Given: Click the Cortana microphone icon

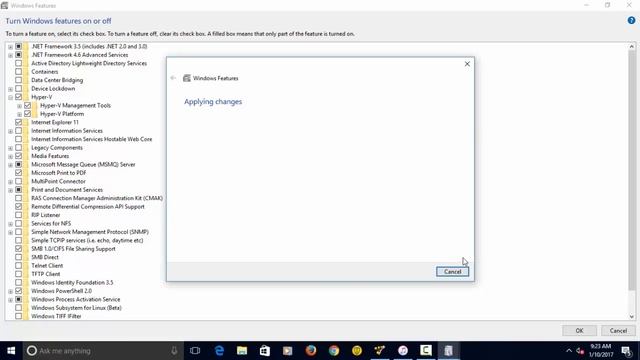Looking at the screenshot, I should (x=174, y=351).
